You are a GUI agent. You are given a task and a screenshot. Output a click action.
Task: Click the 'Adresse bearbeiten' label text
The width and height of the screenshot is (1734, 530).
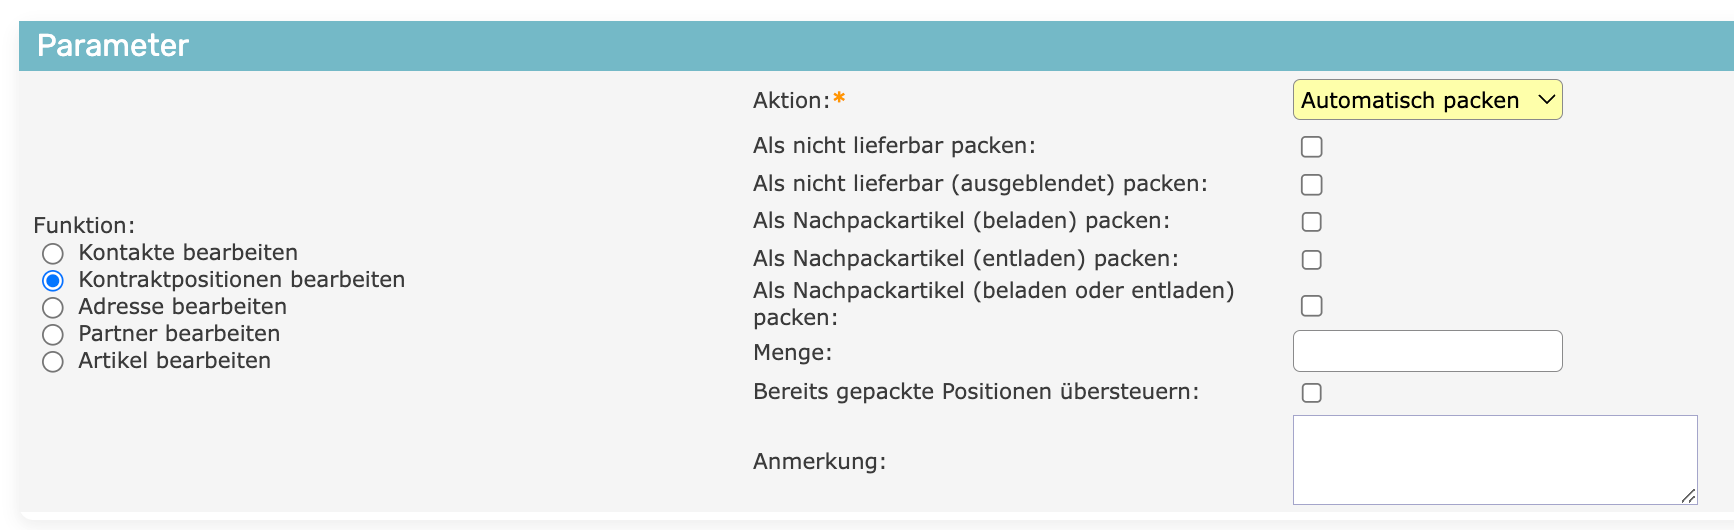click(183, 307)
